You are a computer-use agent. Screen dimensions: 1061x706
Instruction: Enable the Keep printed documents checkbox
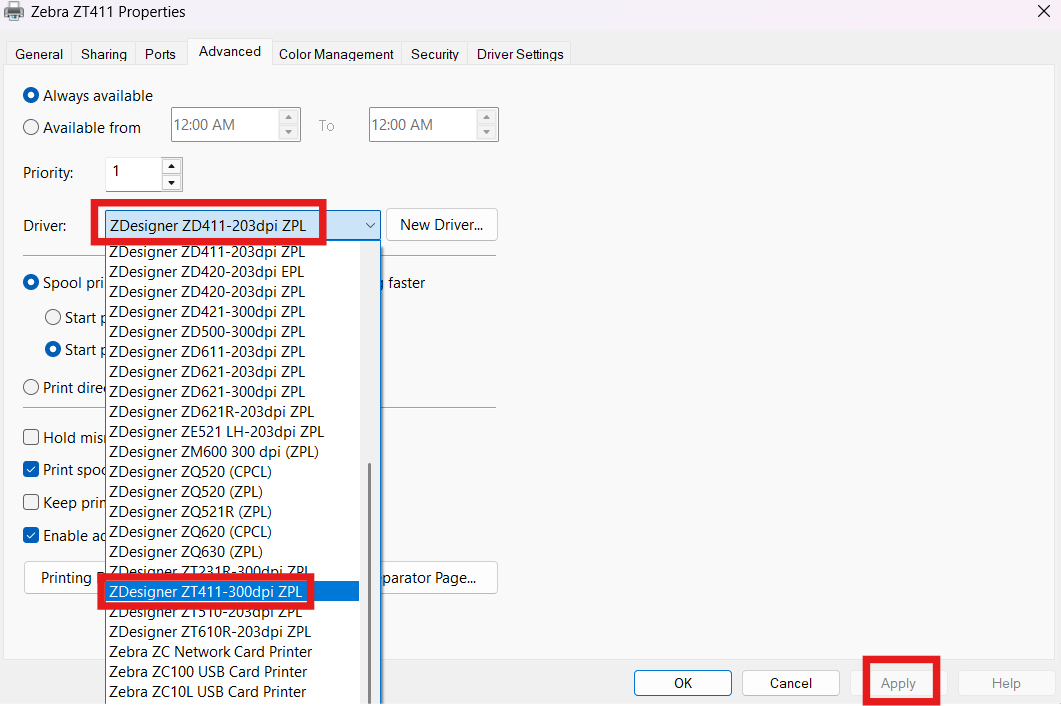(x=30, y=502)
